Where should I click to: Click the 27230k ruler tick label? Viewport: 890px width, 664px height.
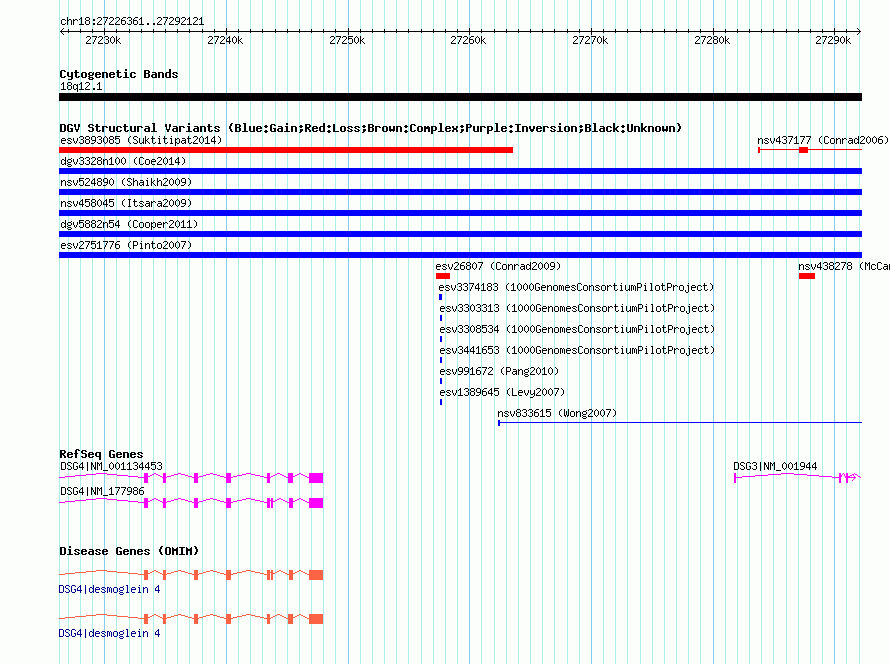tap(103, 40)
